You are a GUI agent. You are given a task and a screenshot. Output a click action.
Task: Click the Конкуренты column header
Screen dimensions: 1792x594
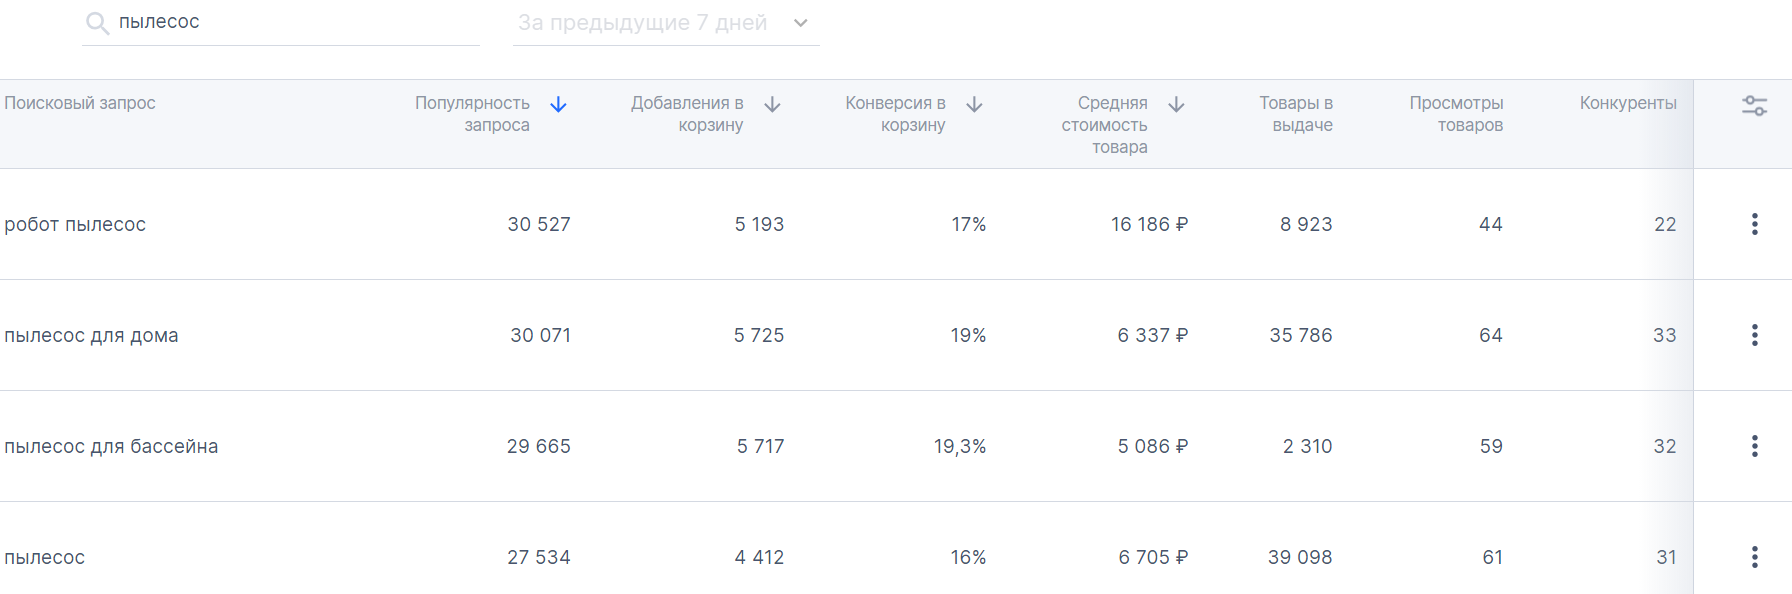click(1627, 103)
